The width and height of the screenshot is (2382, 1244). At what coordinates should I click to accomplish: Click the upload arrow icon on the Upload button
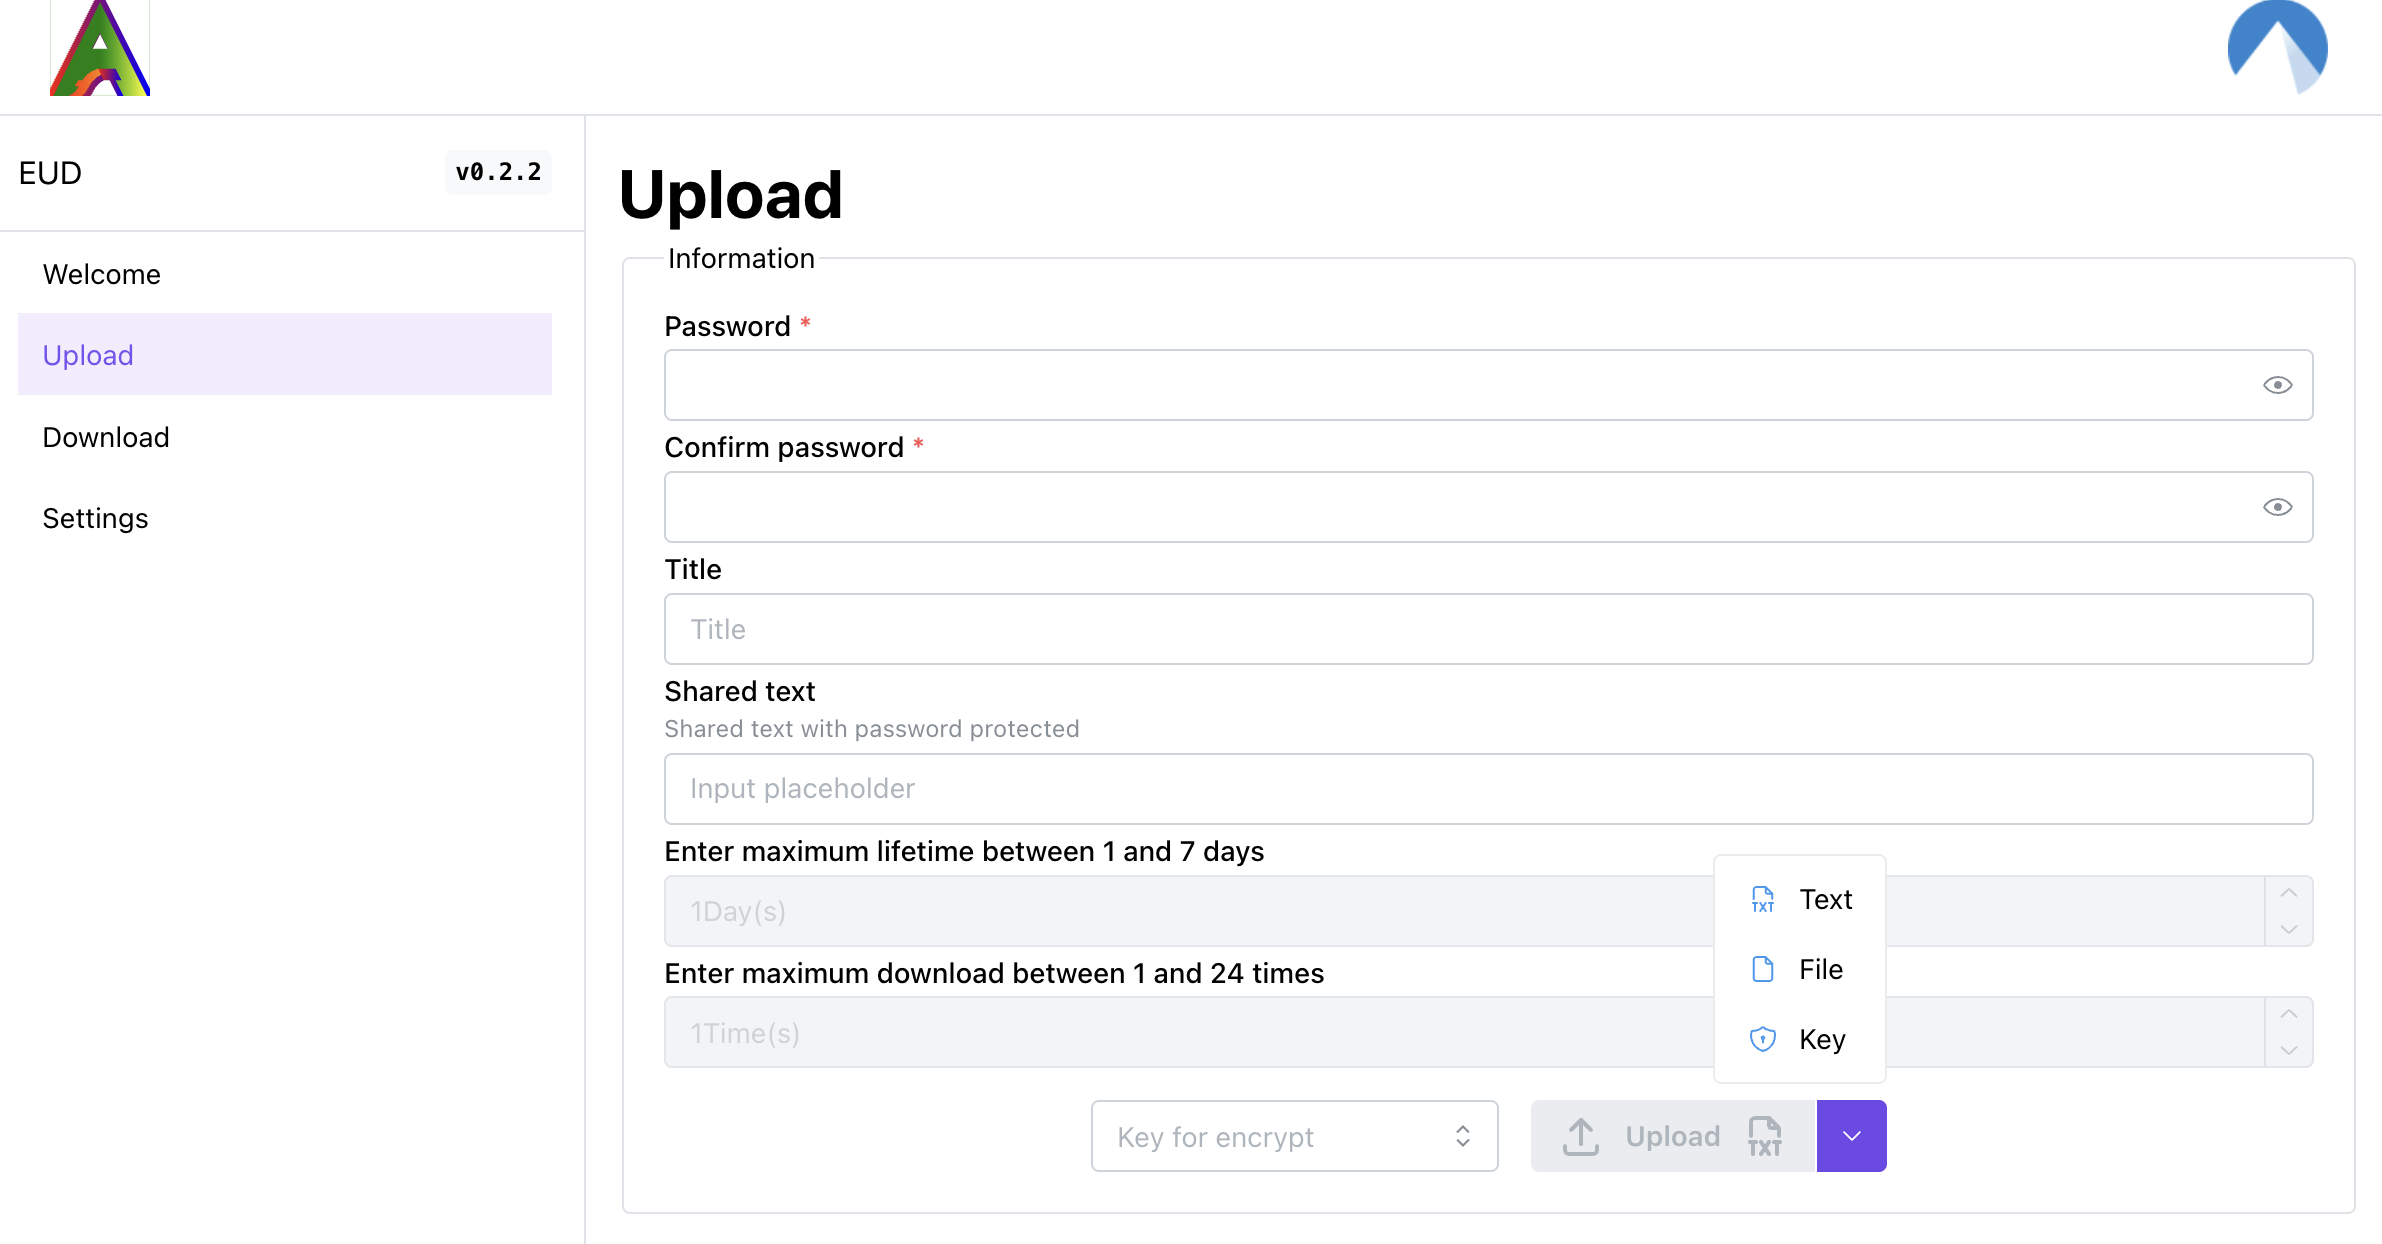[1581, 1137]
